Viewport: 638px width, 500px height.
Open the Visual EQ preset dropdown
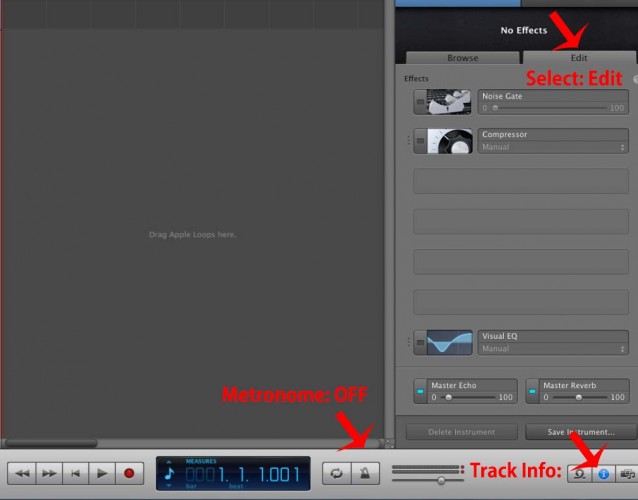[x=553, y=349]
